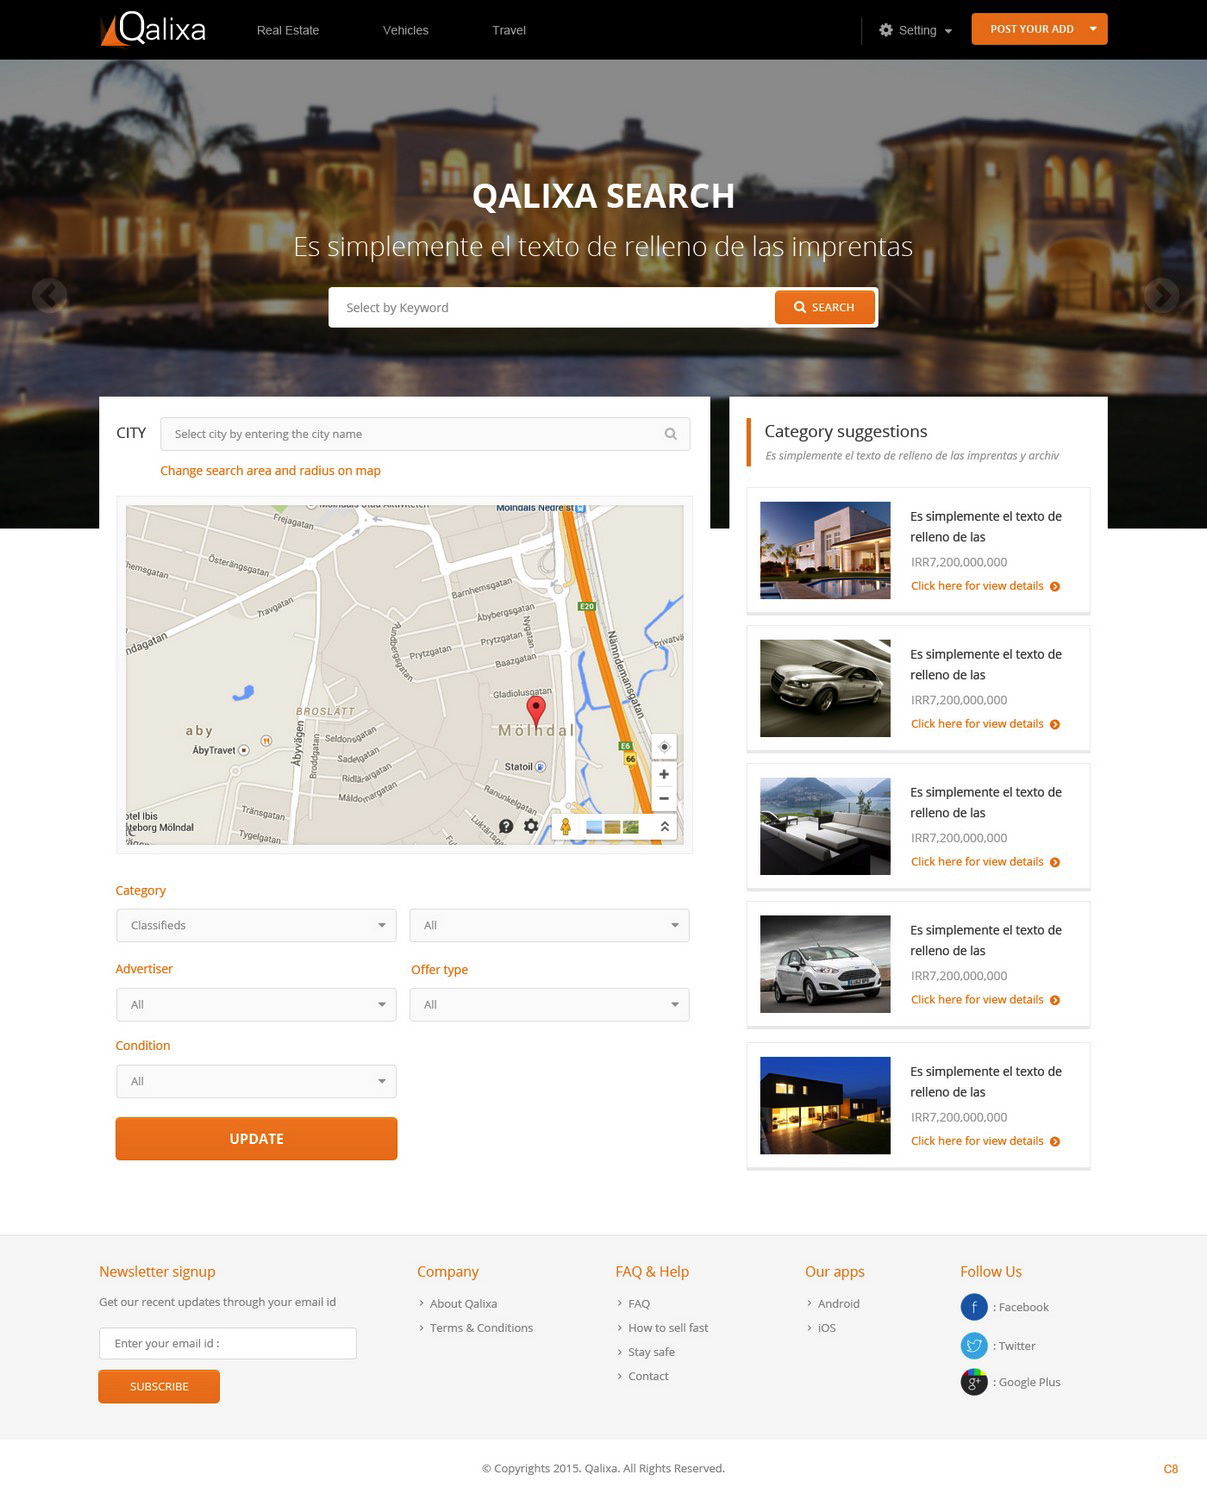Open FAQ footer link
The height and width of the screenshot is (1500, 1207).
point(639,1304)
